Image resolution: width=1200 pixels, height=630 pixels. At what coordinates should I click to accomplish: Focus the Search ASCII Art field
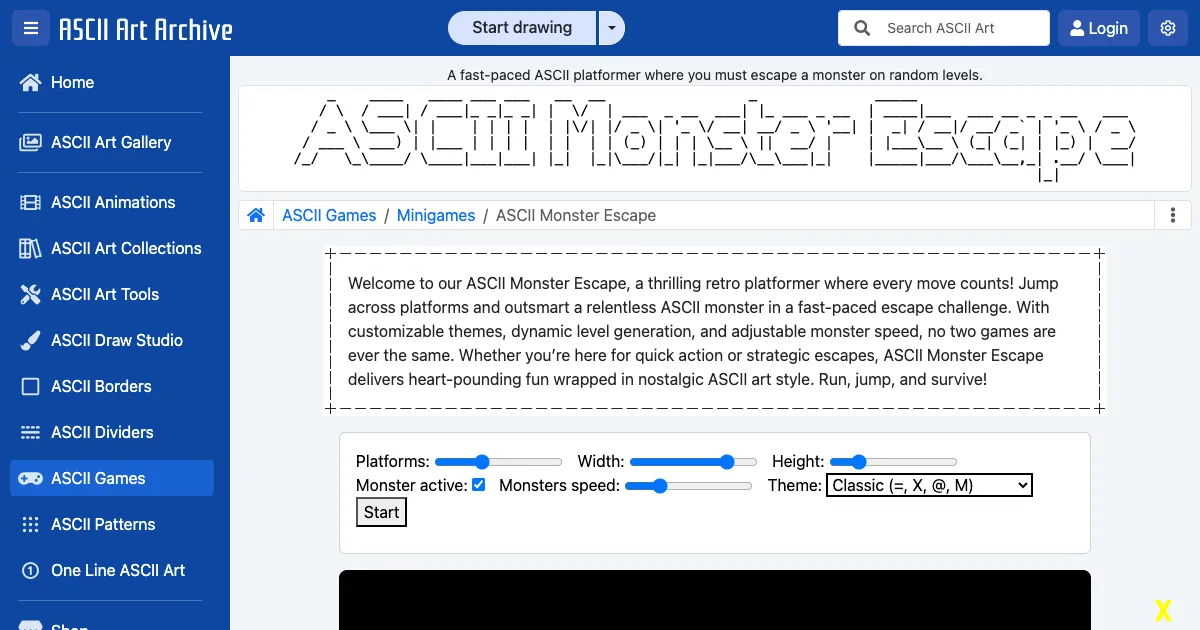958,28
